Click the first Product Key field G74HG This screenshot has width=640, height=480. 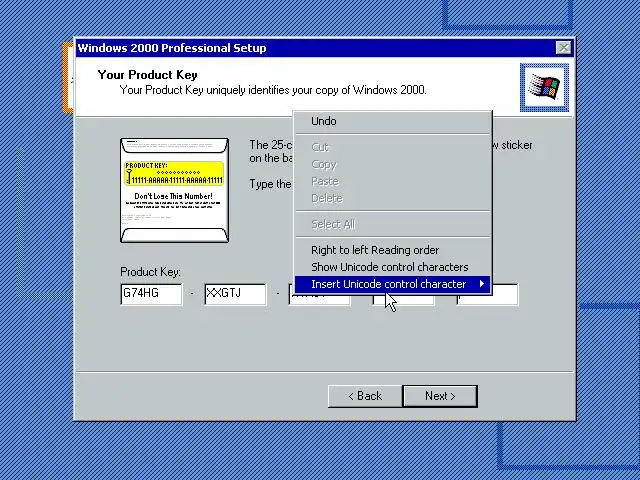click(151, 294)
